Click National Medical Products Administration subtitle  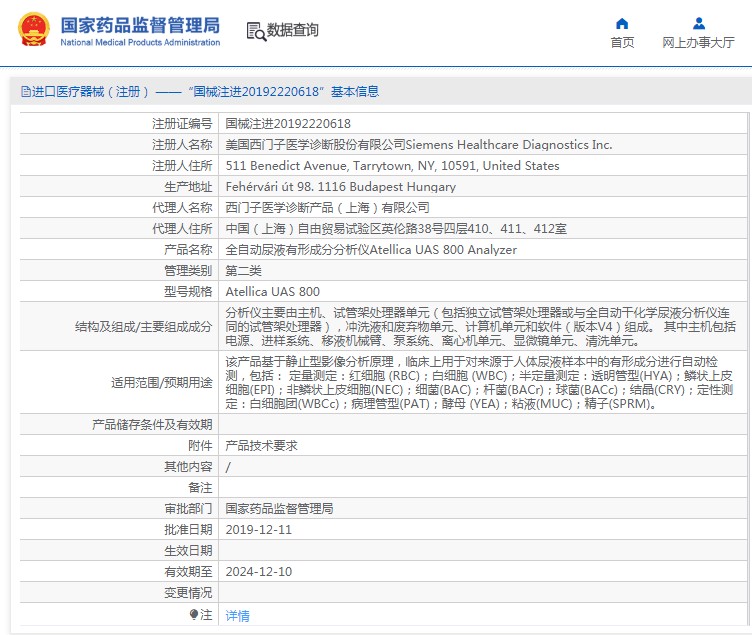click(140, 42)
